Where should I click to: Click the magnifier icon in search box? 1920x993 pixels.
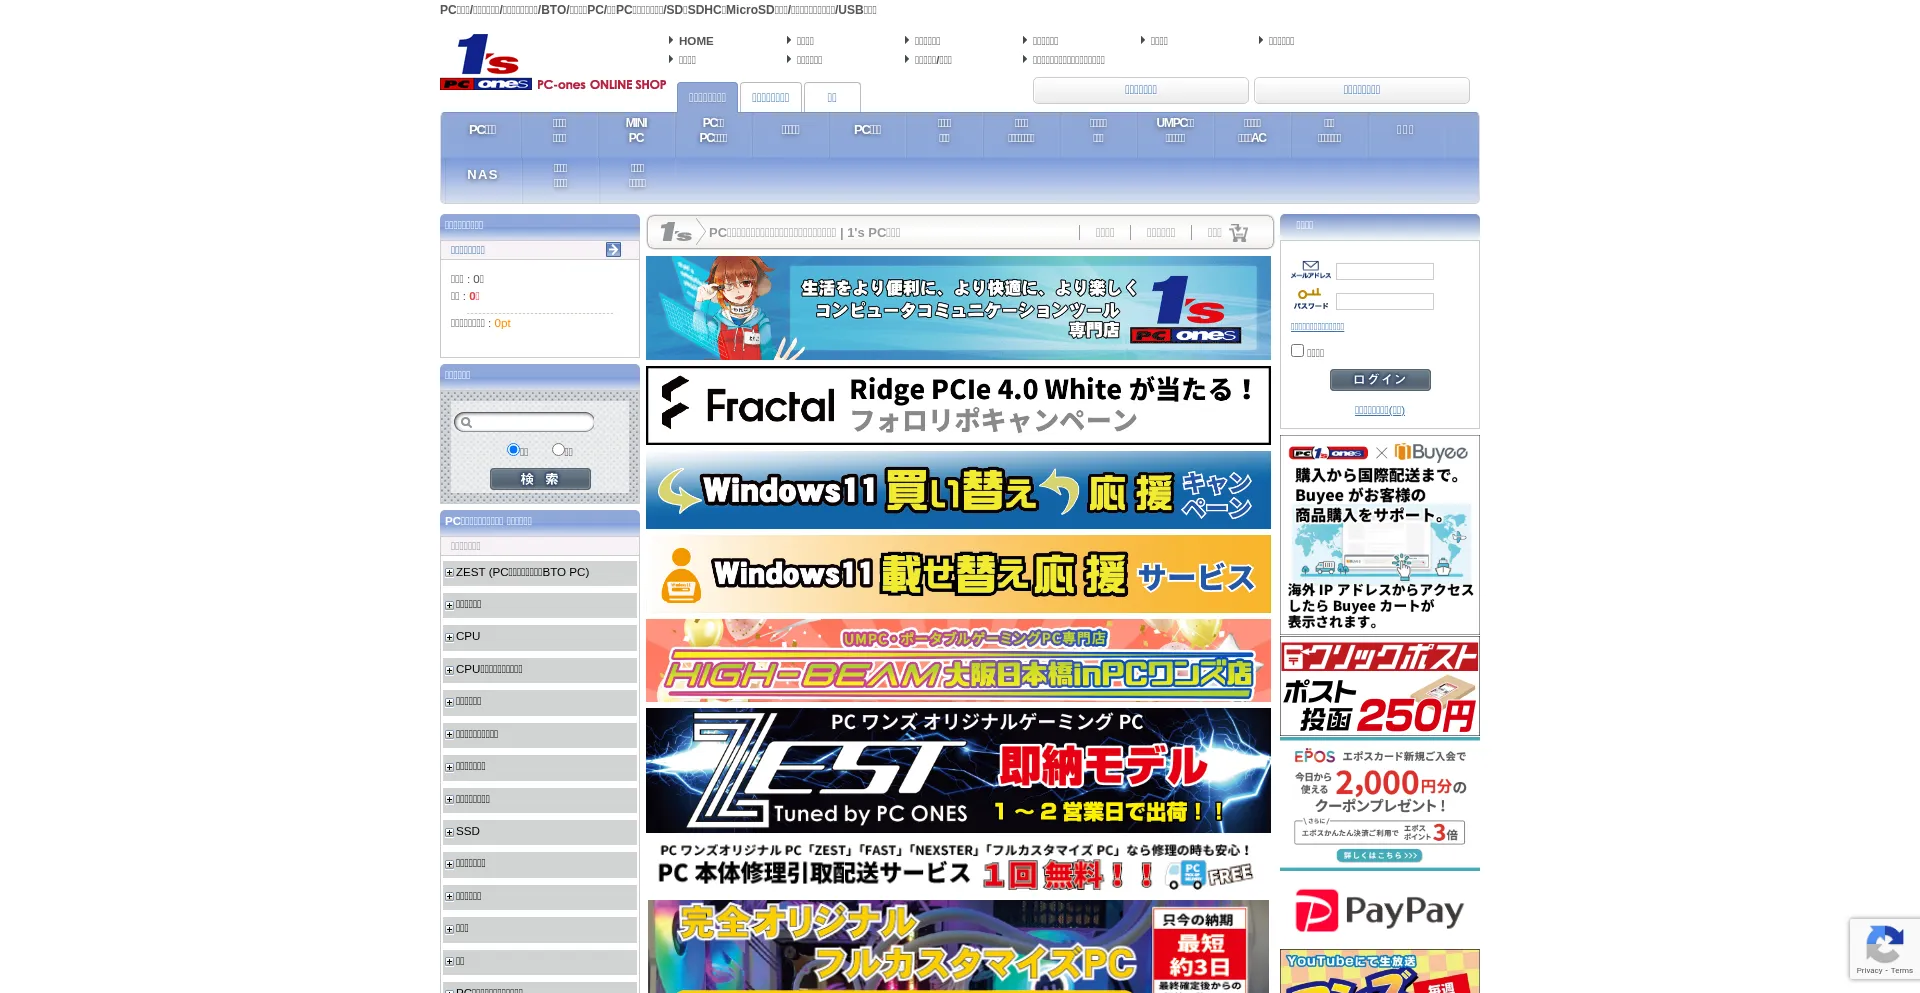click(466, 423)
